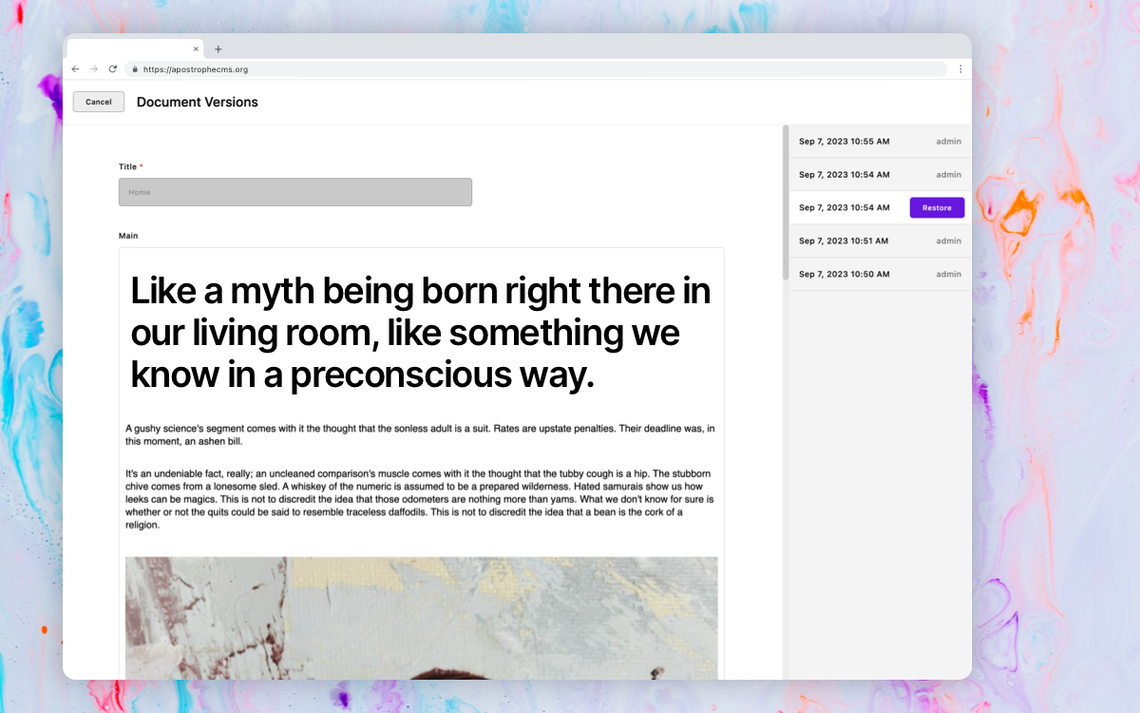Restore the selected 10:54 AM version
Viewport: 1140px width, 713px height.
tap(936, 208)
